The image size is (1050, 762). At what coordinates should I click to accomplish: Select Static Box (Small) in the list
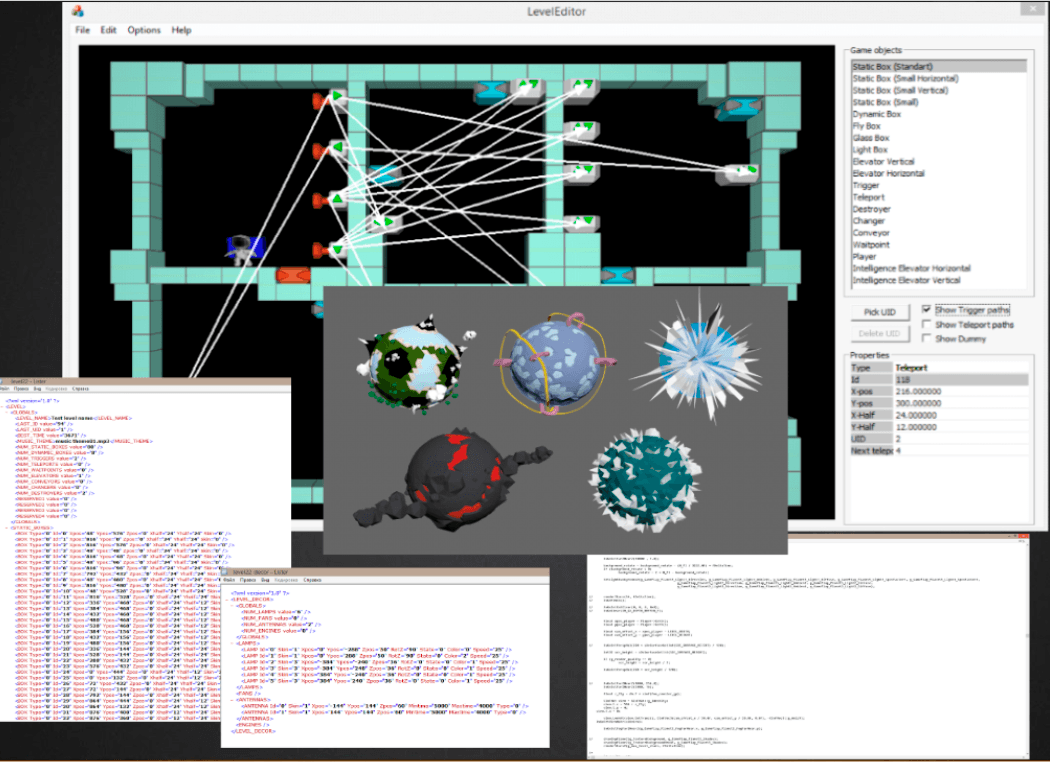(x=939, y=102)
